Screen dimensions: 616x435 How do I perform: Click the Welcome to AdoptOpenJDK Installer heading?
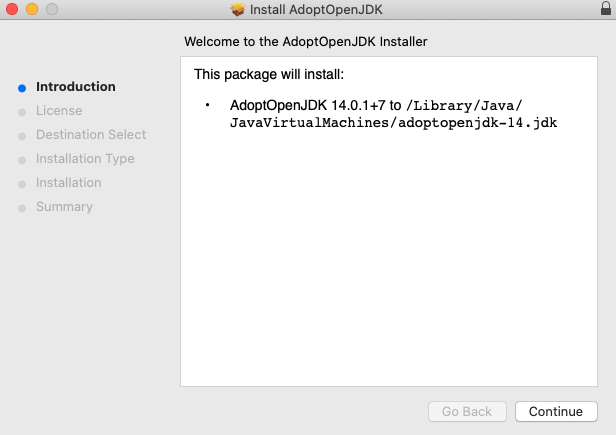[306, 43]
